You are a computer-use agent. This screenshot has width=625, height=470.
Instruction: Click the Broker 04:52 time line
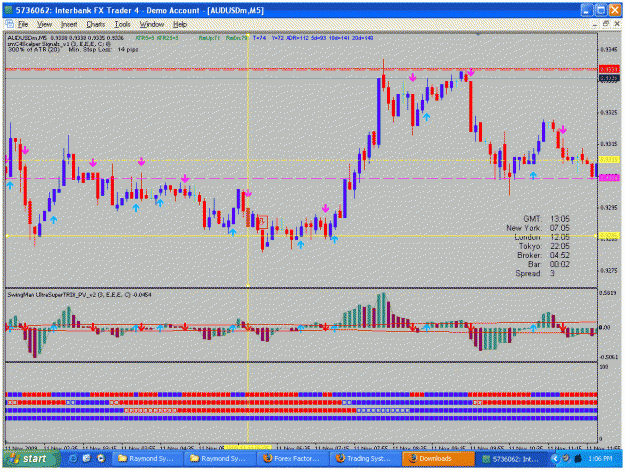(544, 255)
